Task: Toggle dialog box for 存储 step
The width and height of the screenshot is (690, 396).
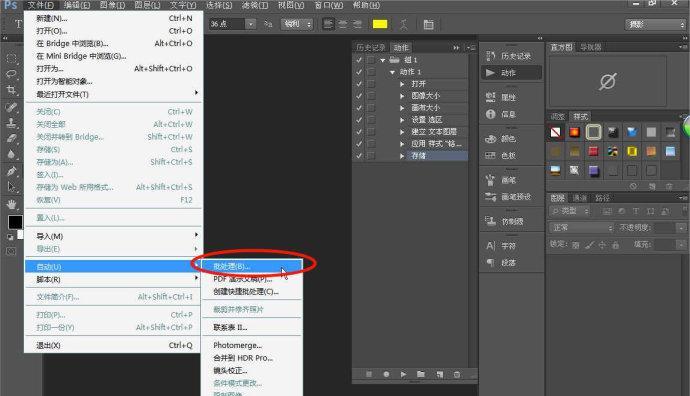Action: tap(371, 155)
